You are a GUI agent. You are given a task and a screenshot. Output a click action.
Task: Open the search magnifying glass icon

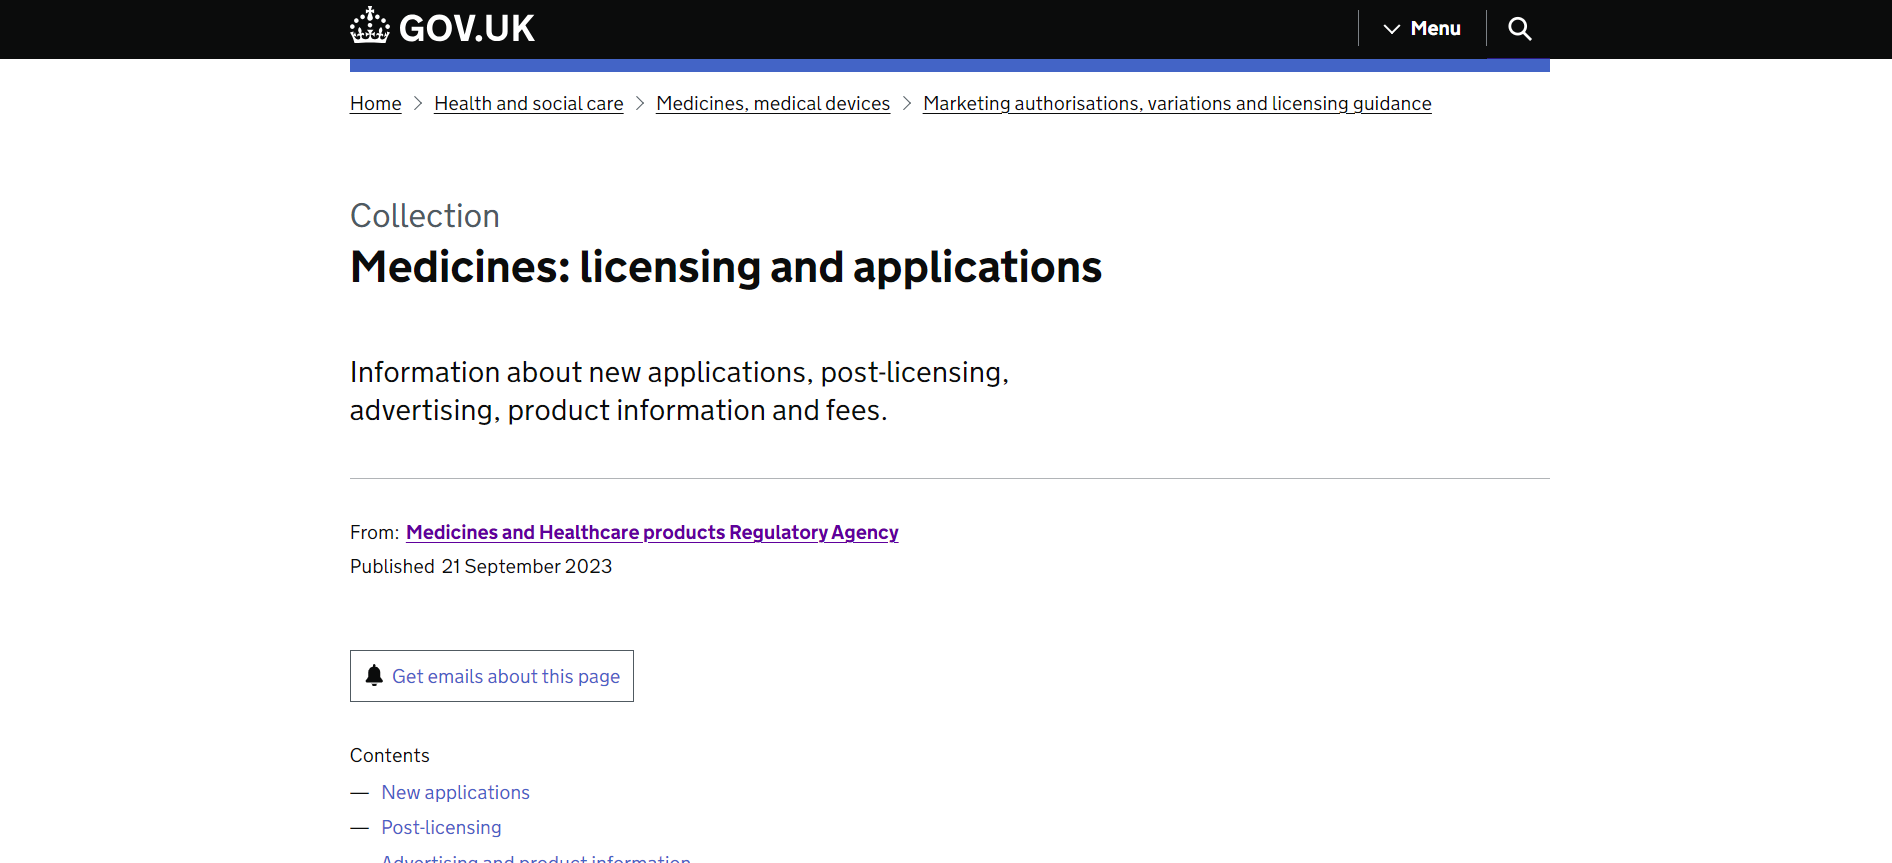pyautogui.click(x=1519, y=29)
